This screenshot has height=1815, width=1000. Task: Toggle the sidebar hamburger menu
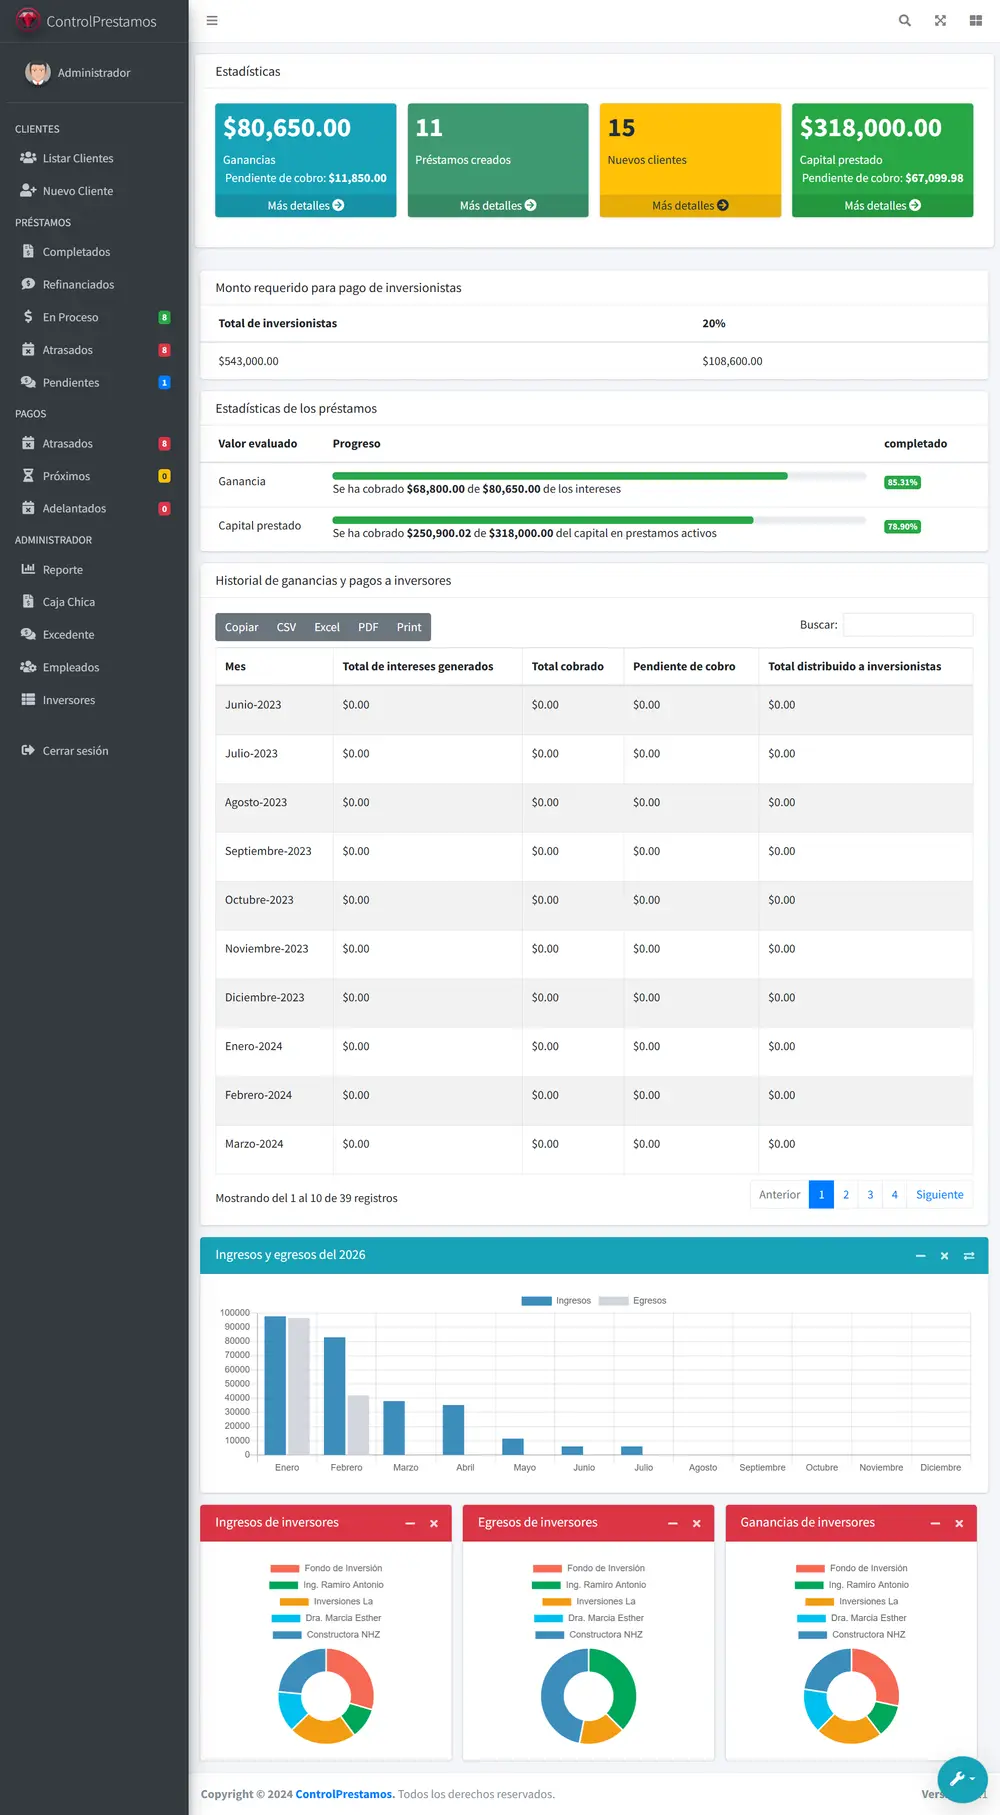[x=212, y=21]
